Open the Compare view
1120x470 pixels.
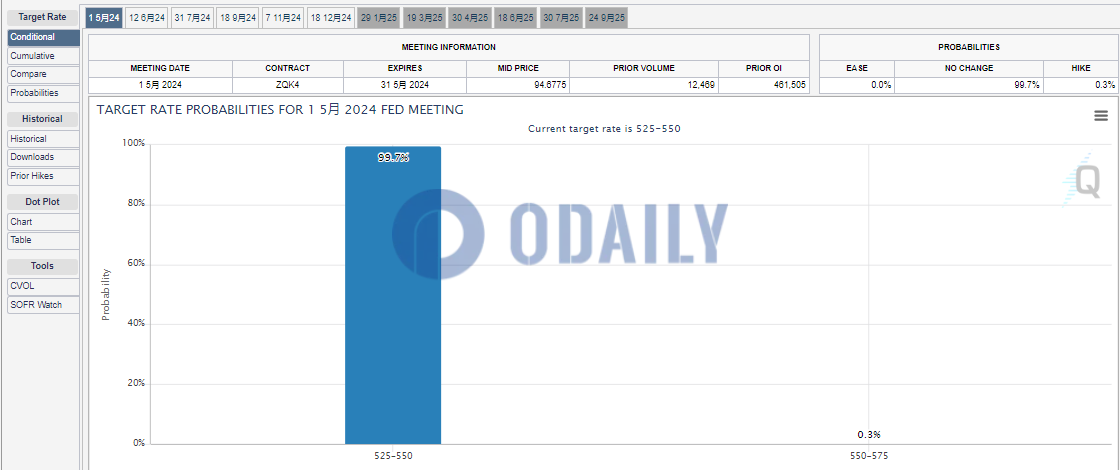pos(43,74)
